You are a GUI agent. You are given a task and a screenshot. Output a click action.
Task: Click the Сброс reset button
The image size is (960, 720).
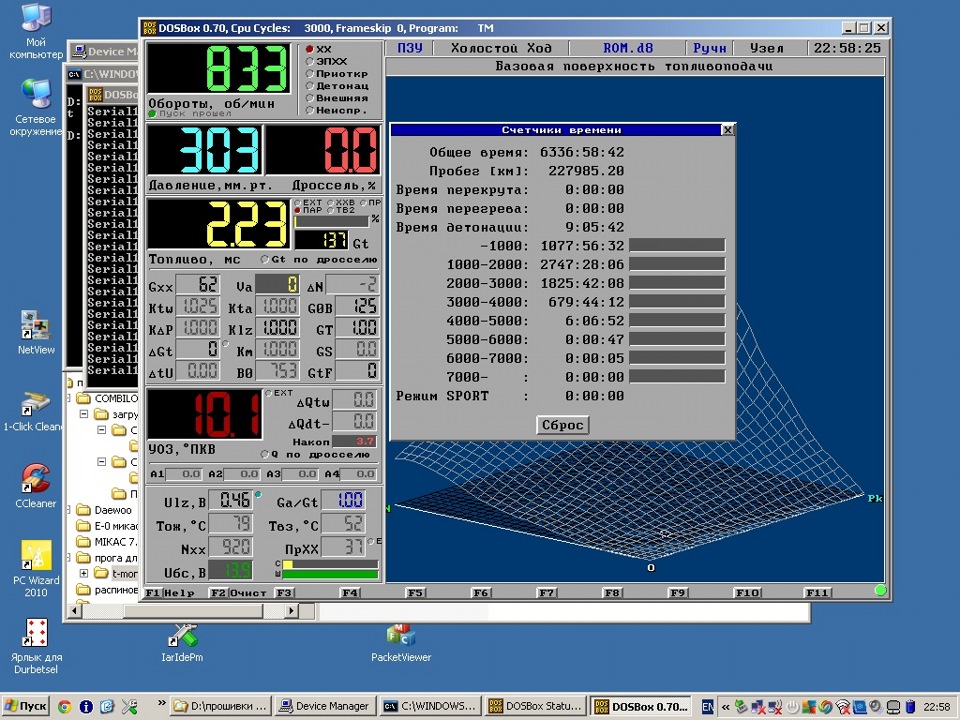tap(562, 425)
